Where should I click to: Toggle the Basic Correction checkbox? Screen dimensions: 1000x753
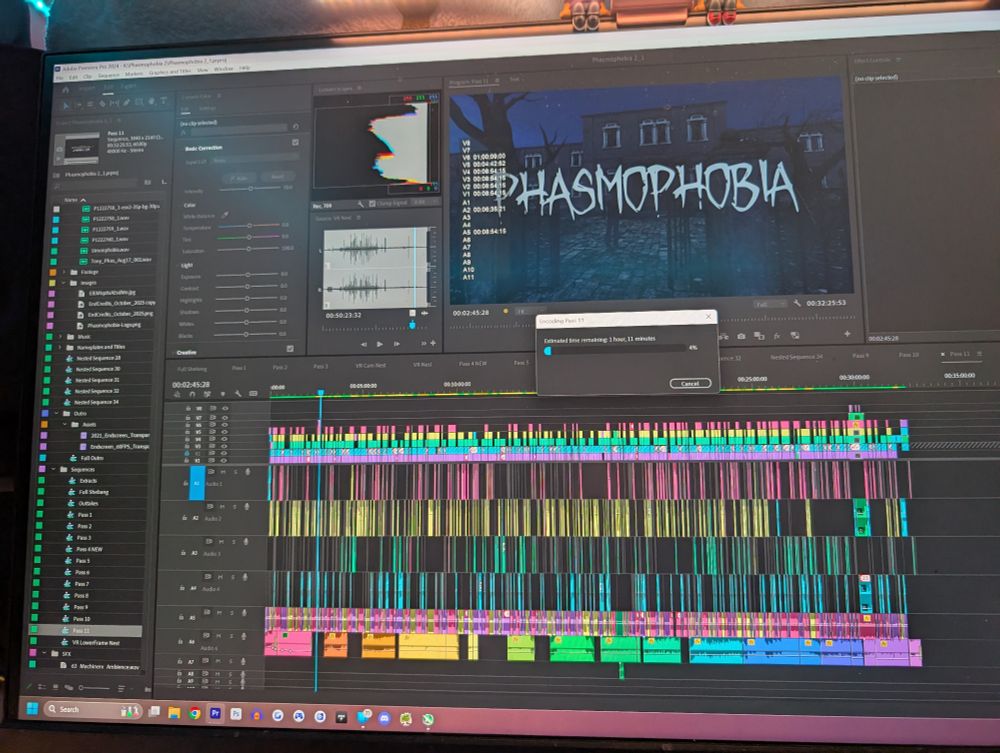[x=295, y=142]
